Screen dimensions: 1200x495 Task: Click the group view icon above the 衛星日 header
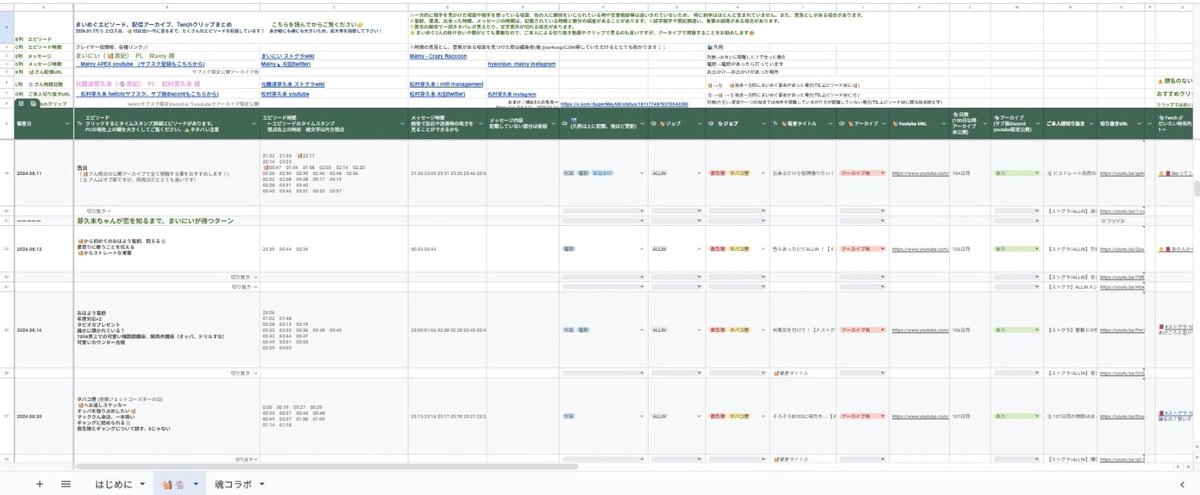pos(19,103)
